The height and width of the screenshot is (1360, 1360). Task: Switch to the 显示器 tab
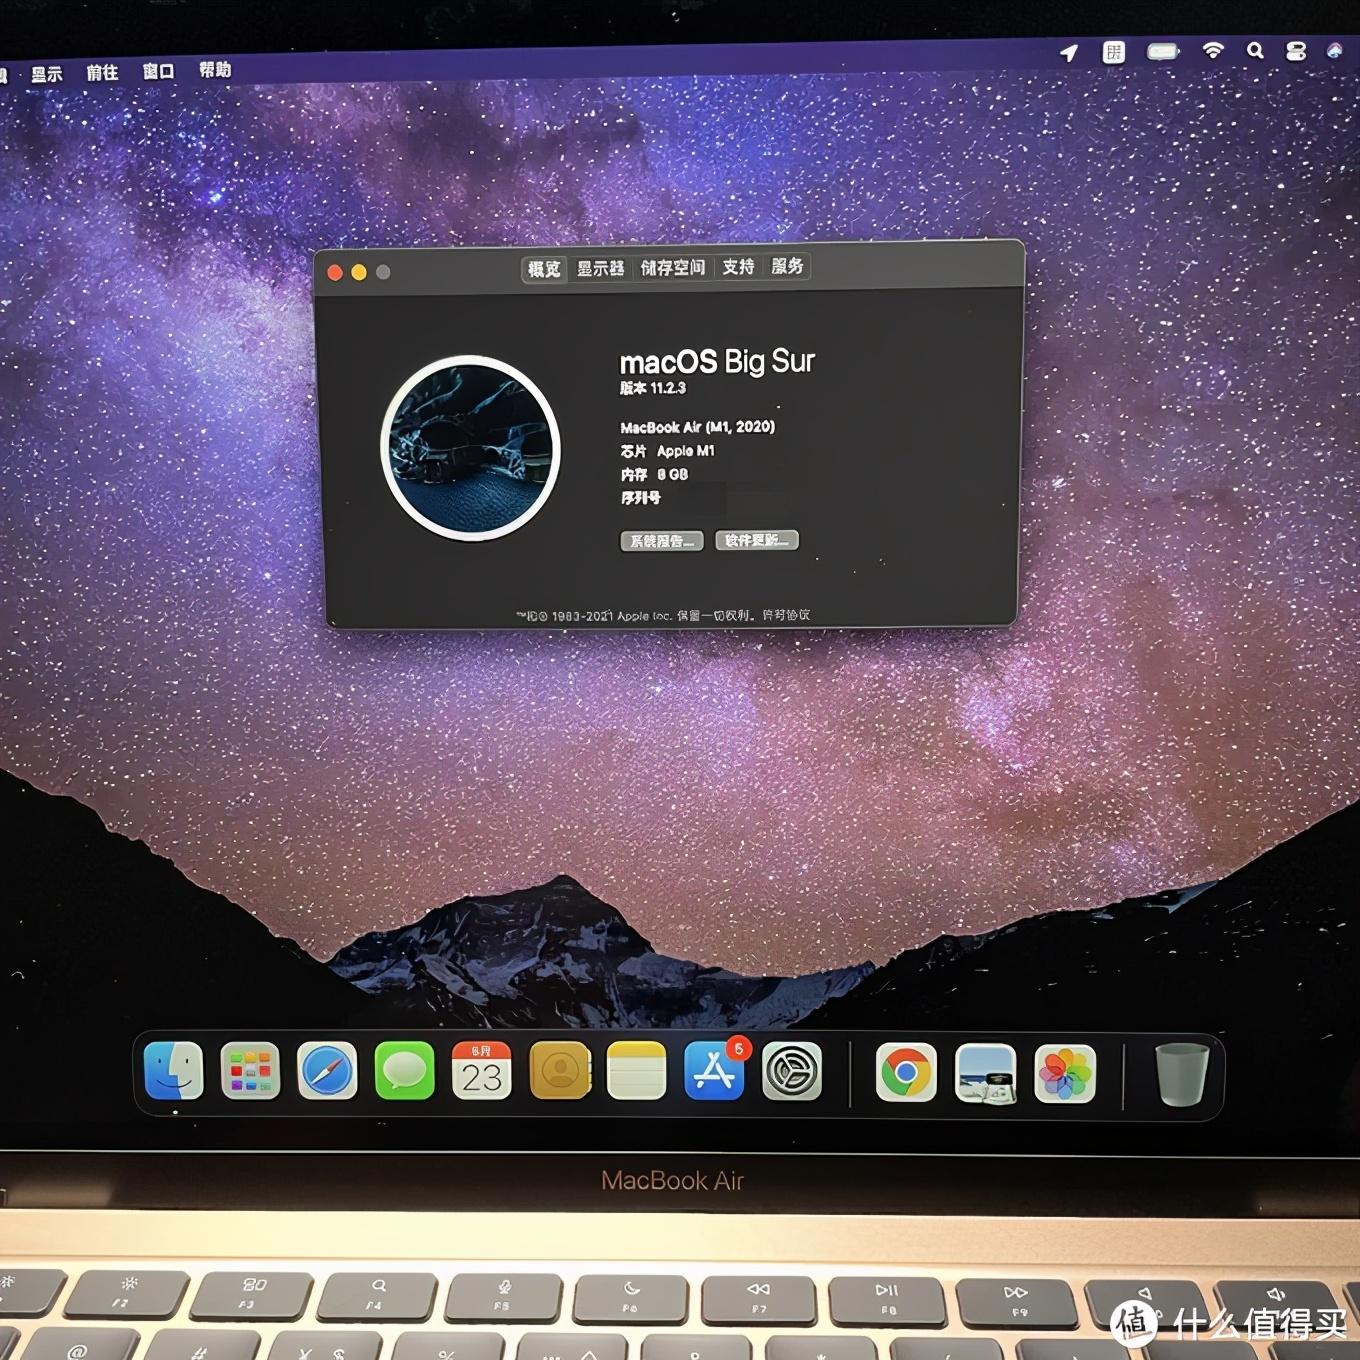pyautogui.click(x=600, y=269)
